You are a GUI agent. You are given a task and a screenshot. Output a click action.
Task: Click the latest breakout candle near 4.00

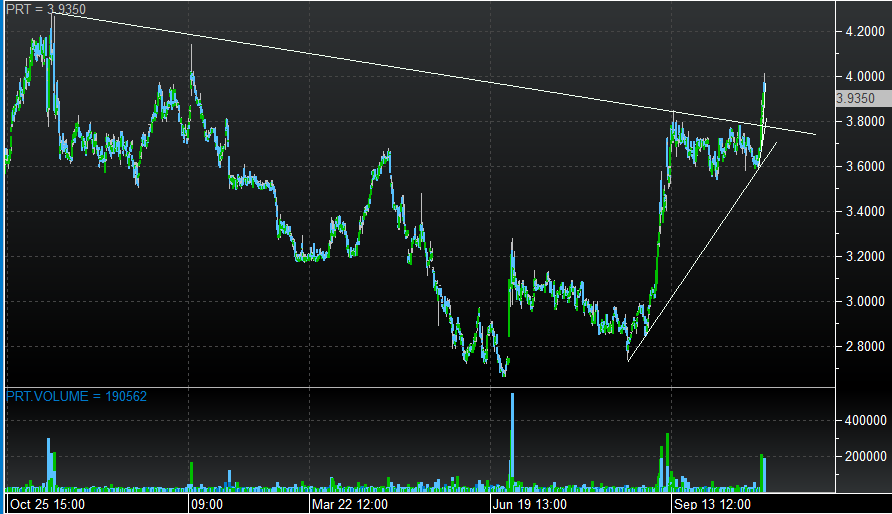pos(764,95)
